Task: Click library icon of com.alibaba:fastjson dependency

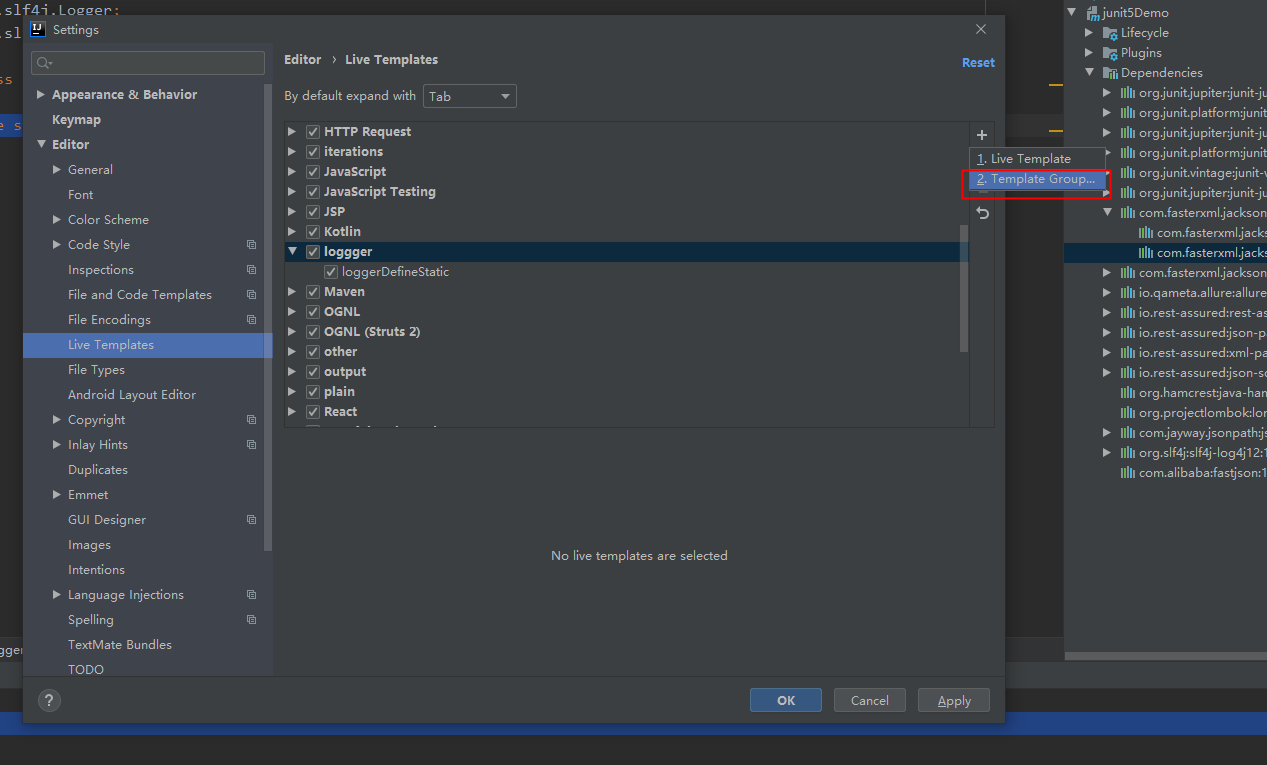Action: pos(1128,473)
